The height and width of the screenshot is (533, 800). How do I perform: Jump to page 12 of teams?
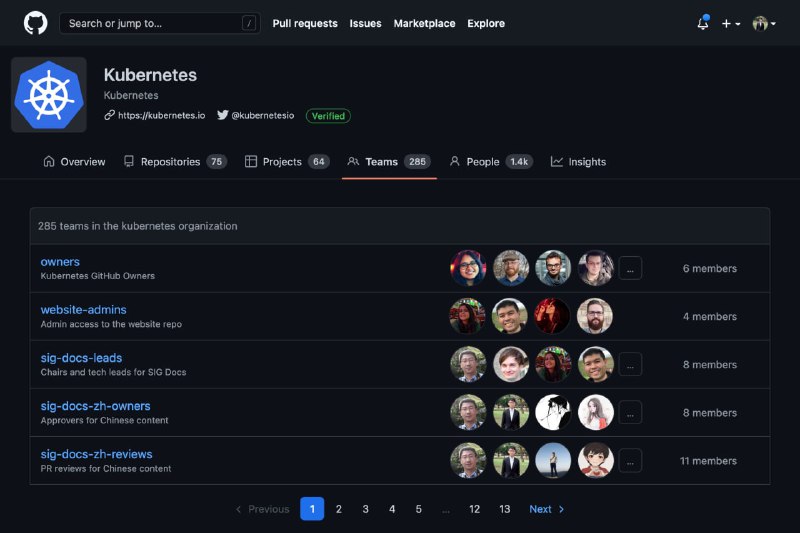pyautogui.click(x=474, y=509)
